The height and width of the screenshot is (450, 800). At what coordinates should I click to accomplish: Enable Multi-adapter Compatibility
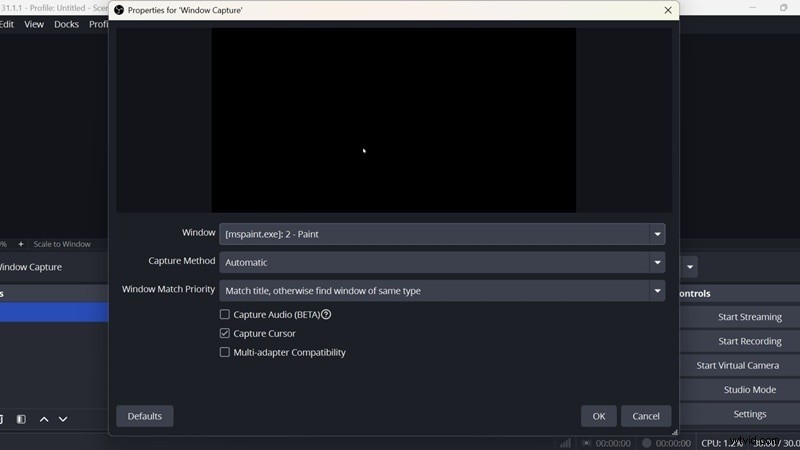225,353
